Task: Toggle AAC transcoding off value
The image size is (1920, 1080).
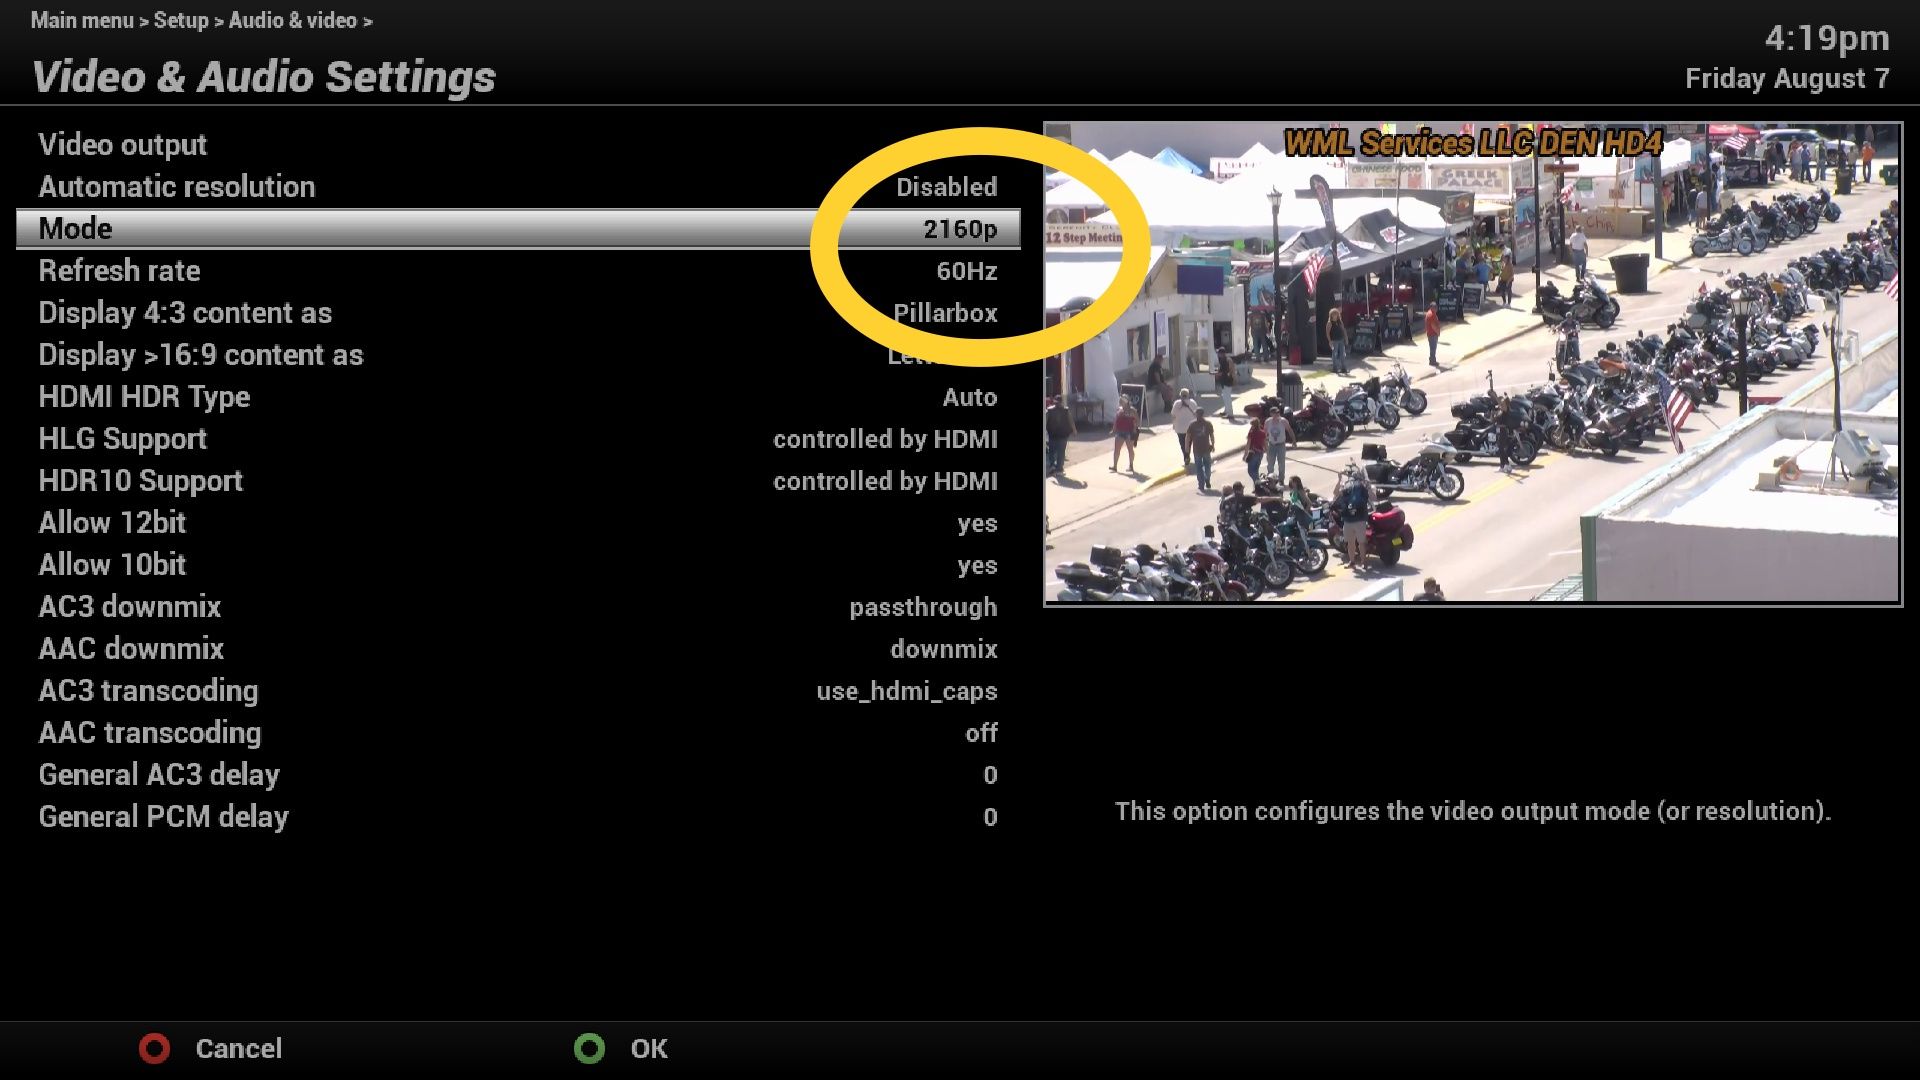Action: [x=980, y=733]
